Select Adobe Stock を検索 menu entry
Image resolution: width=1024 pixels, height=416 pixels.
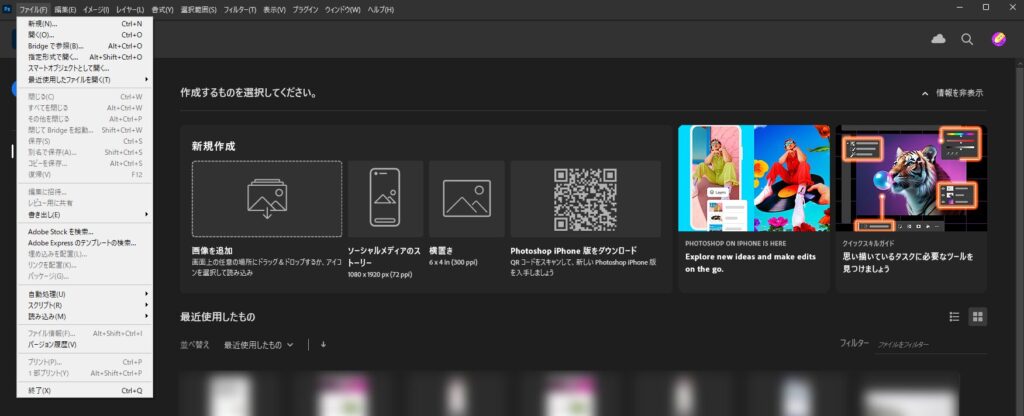[x=85, y=231]
